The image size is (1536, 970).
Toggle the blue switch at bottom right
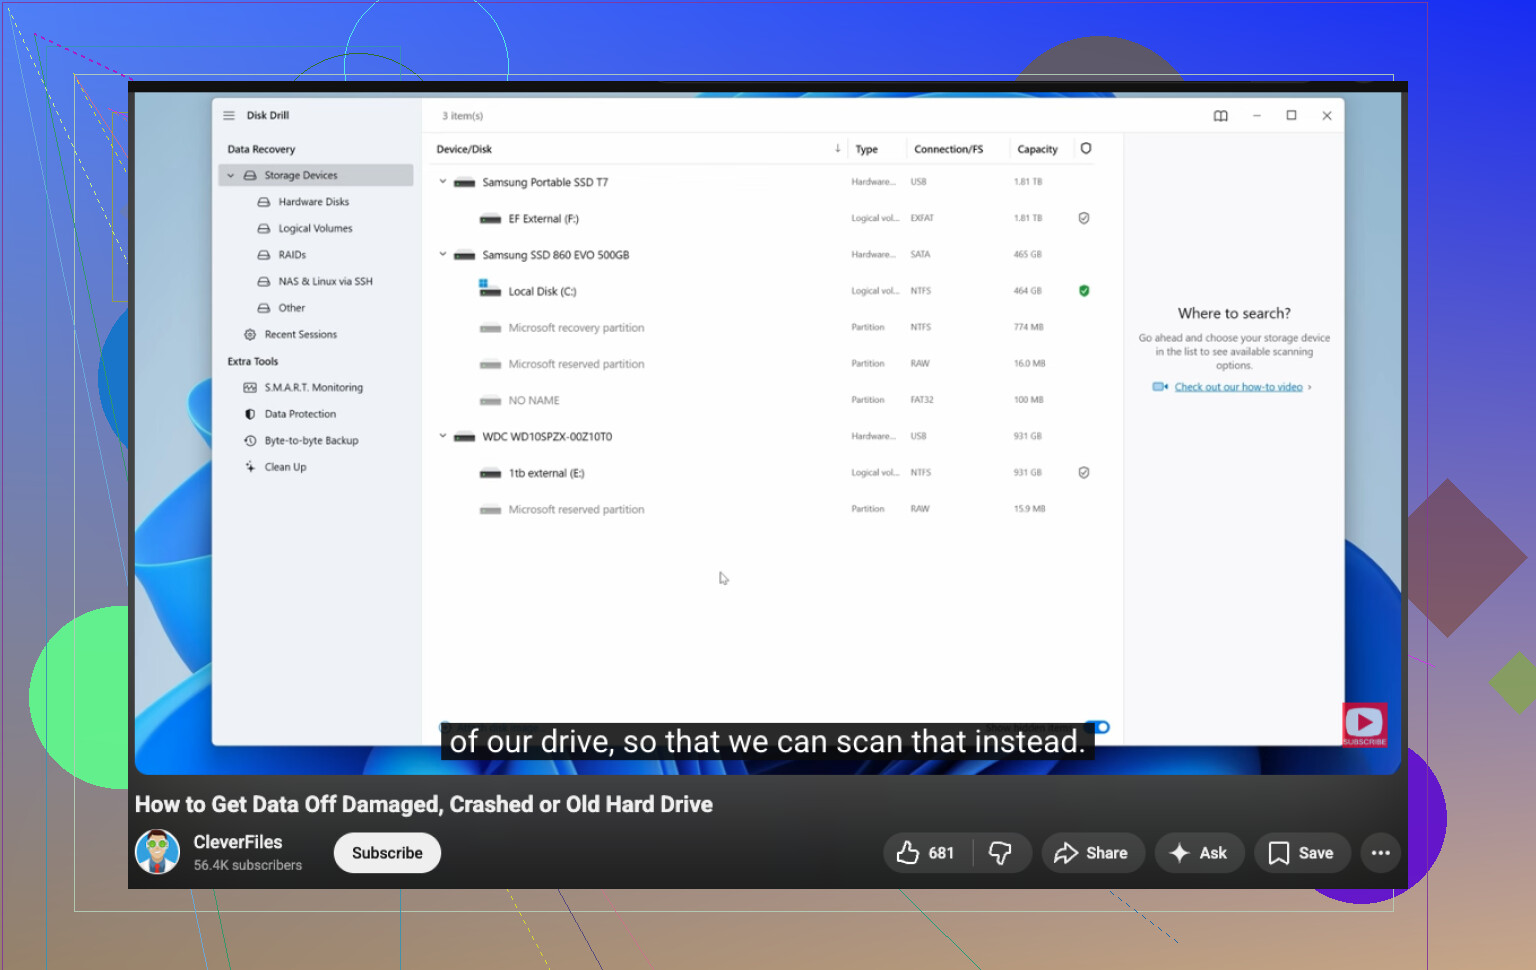pos(1097,727)
